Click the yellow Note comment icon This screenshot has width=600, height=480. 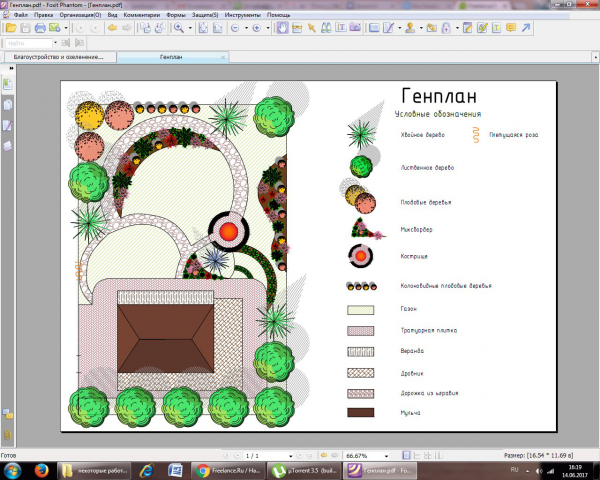pos(511,28)
